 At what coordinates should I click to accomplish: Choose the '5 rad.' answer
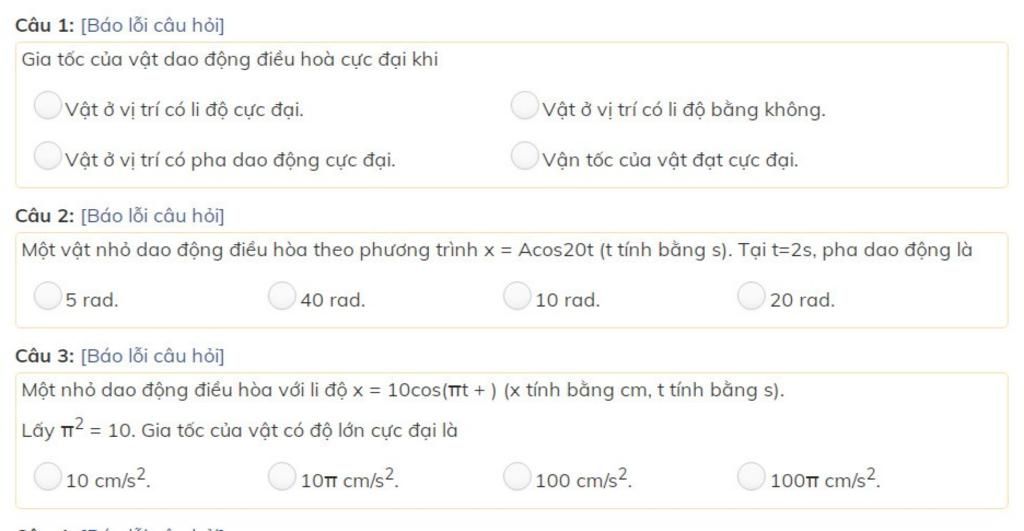[x=48, y=296]
